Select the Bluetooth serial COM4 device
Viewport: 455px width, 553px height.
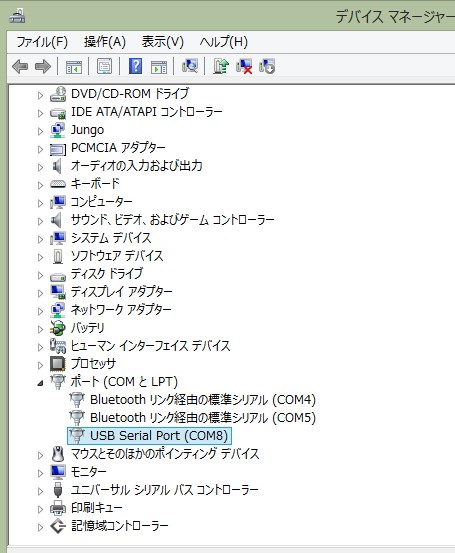[202, 400]
